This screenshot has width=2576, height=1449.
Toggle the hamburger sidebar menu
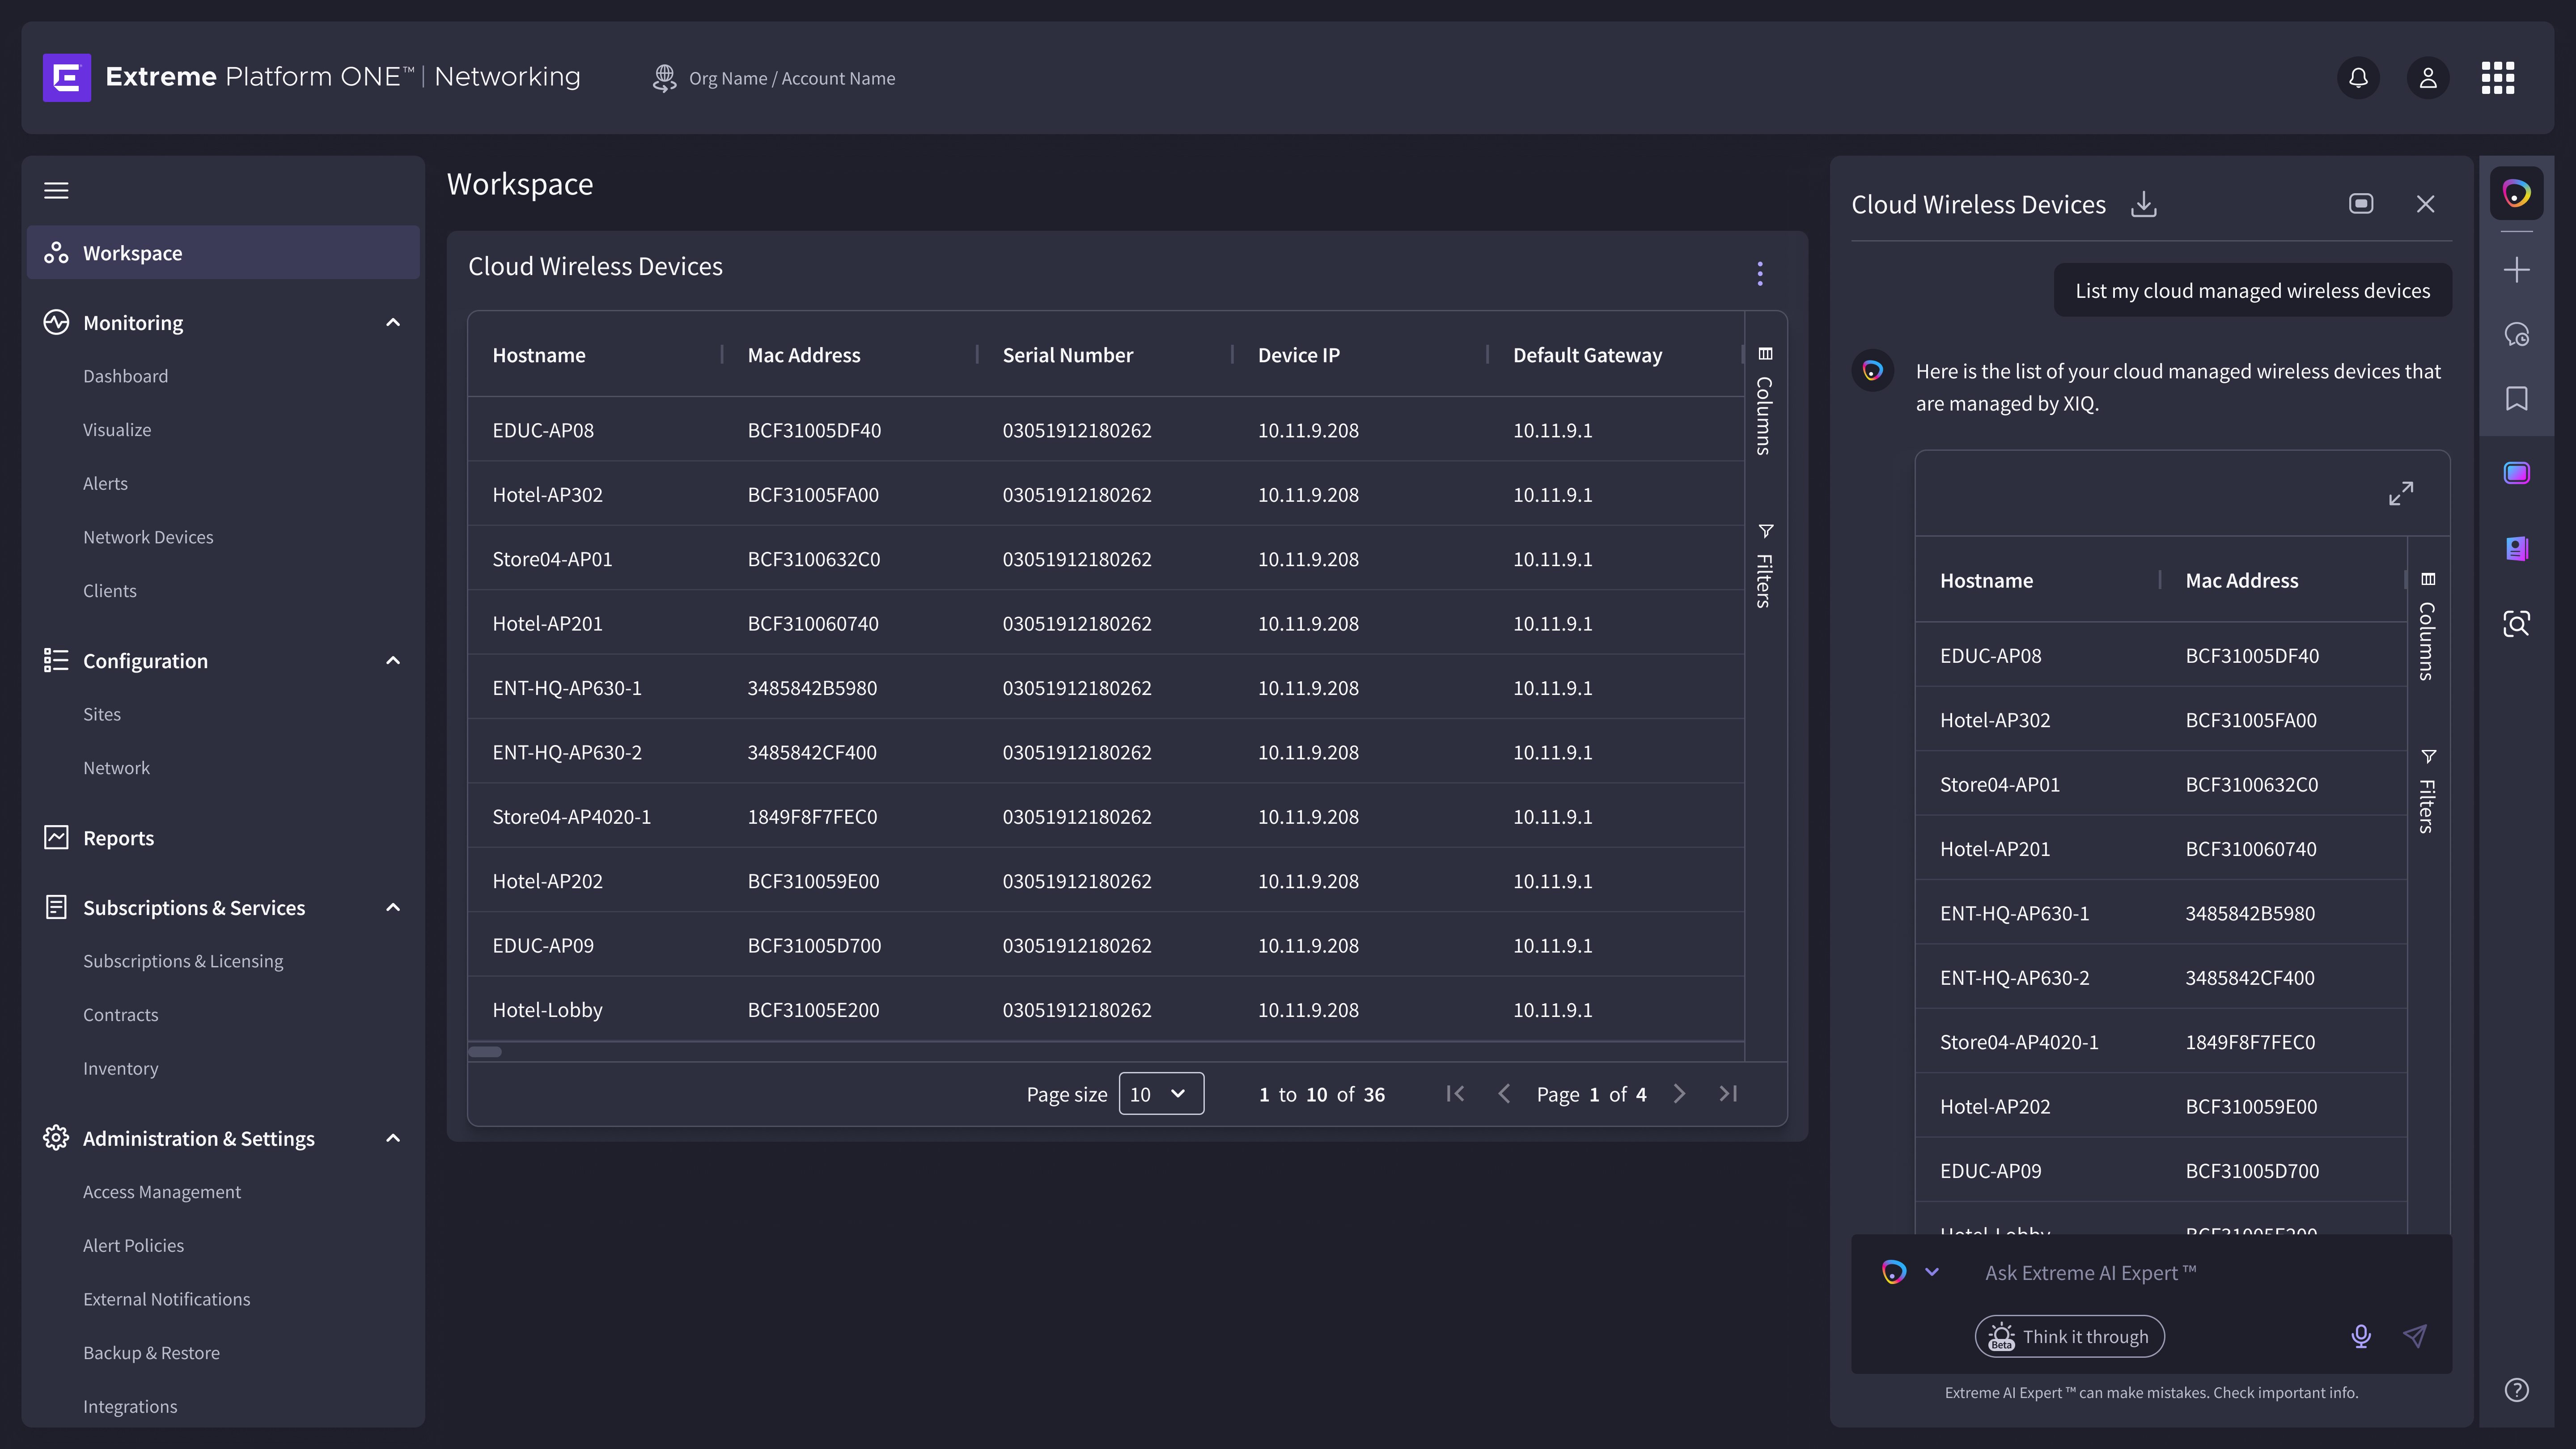point(56,190)
